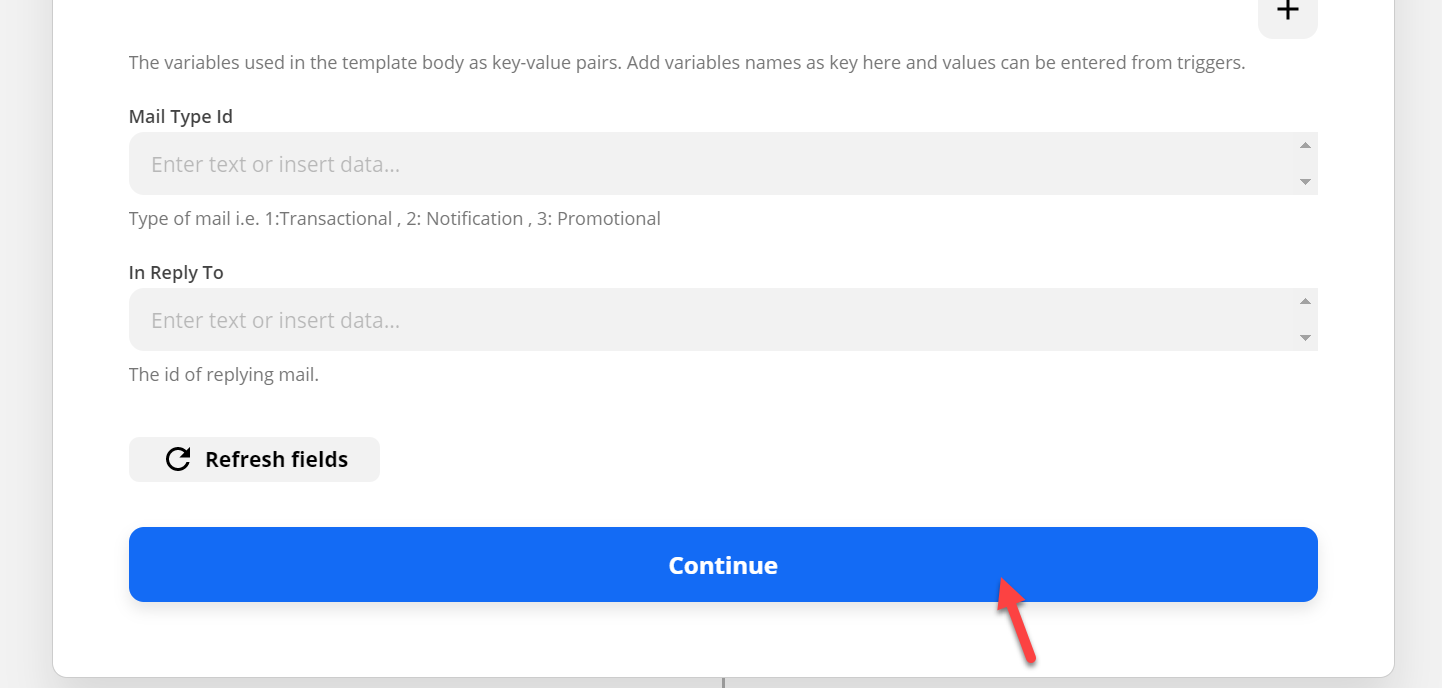Click the red arrow annotation
The width and height of the screenshot is (1442, 688).
pyautogui.click(x=1017, y=620)
